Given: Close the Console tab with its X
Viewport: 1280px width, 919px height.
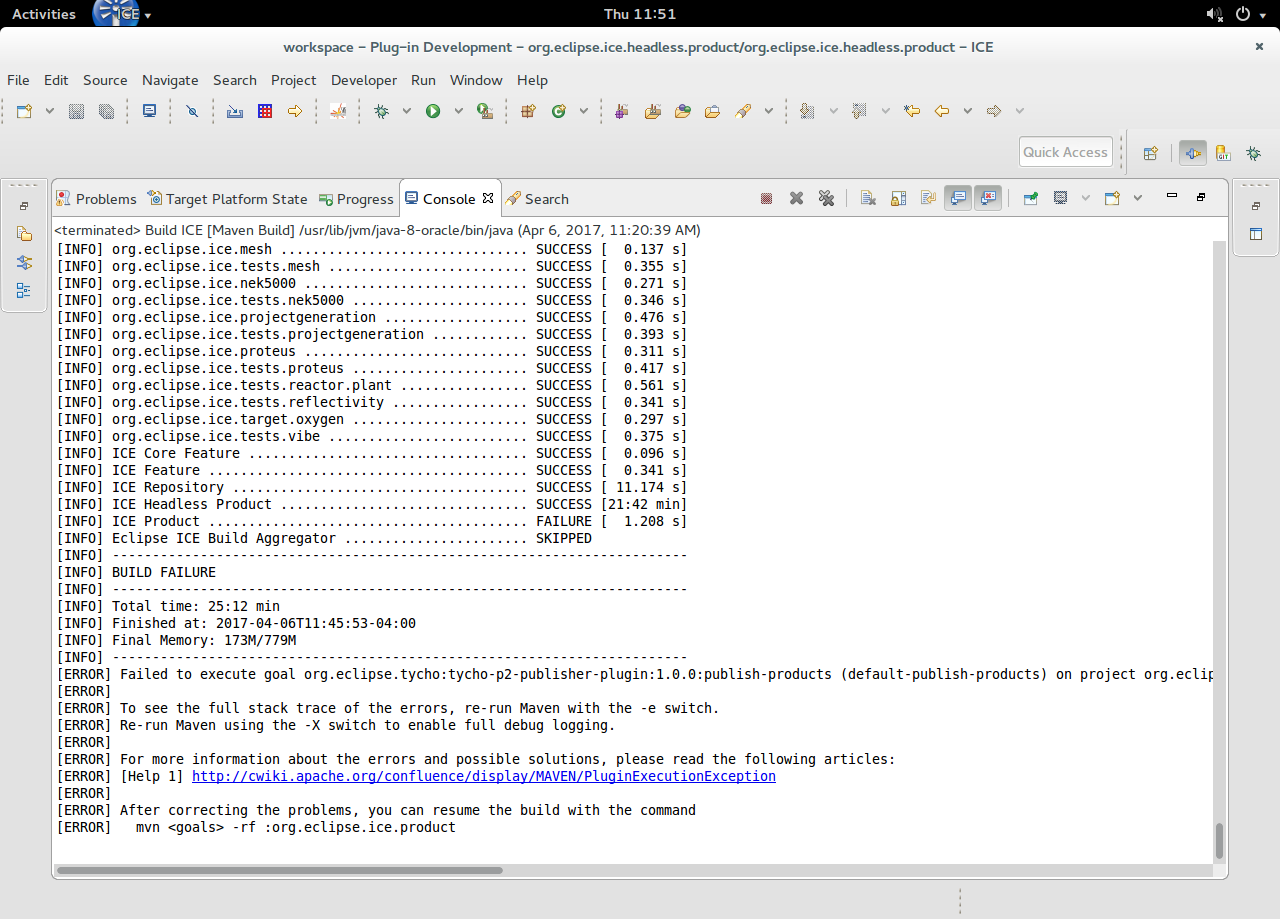Looking at the screenshot, I should [488, 198].
